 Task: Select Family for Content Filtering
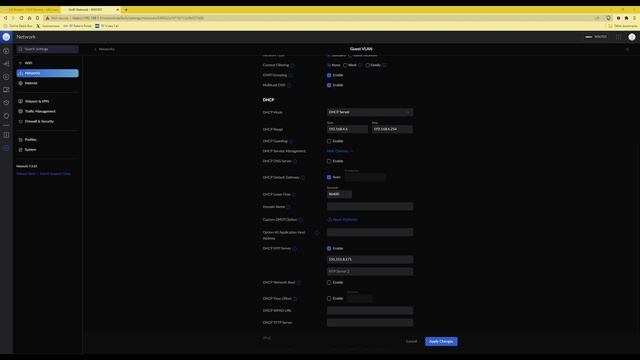(368, 65)
